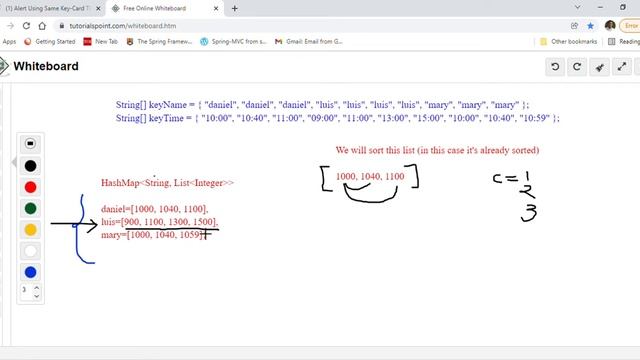The width and height of the screenshot is (640, 360).
Task: Click the bracketed 1000, 1040, 1100 list
Action: click(370, 176)
